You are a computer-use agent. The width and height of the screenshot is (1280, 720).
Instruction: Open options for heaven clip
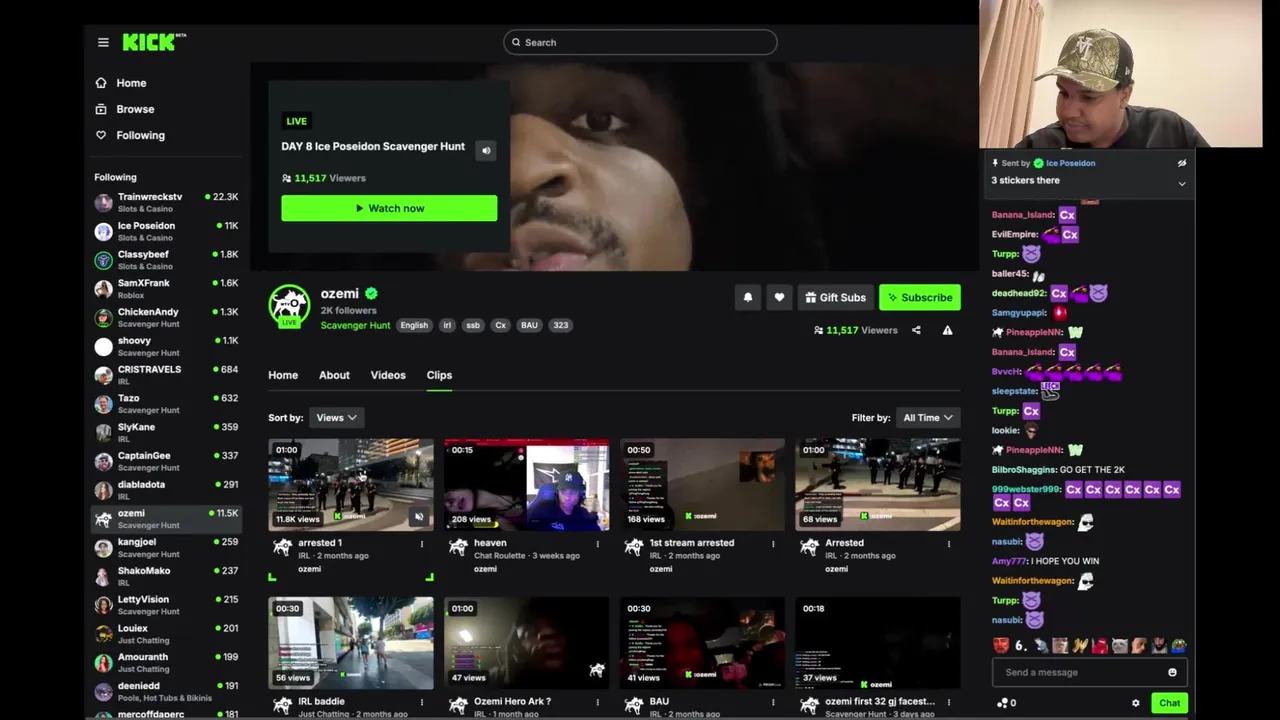pos(597,544)
